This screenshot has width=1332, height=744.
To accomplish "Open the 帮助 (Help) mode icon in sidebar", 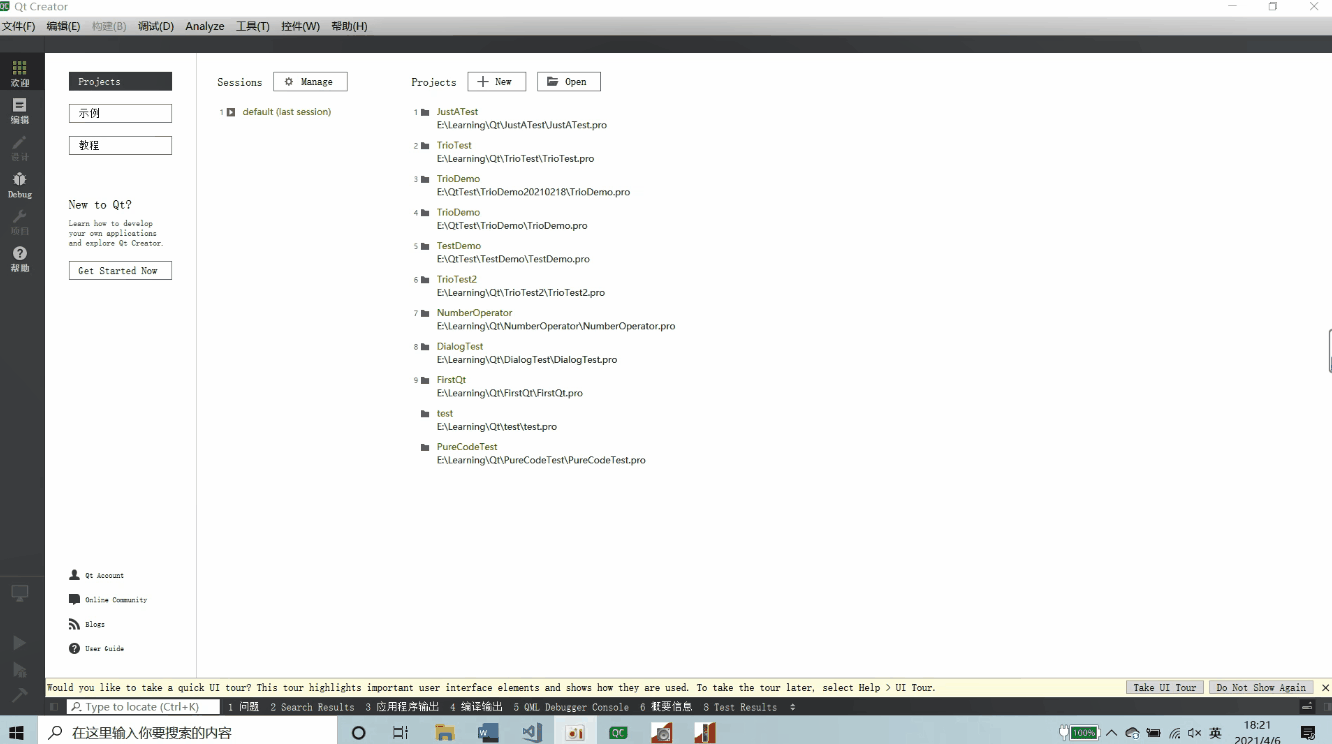I will 20,259.
